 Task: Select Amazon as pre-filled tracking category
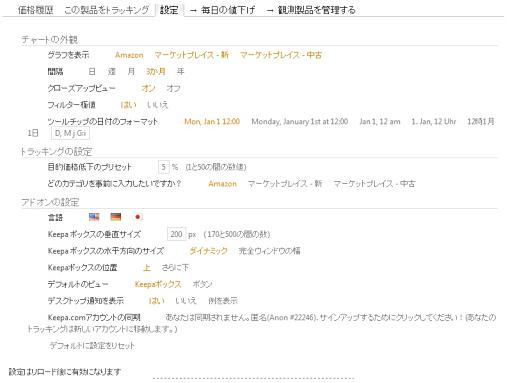222,184
